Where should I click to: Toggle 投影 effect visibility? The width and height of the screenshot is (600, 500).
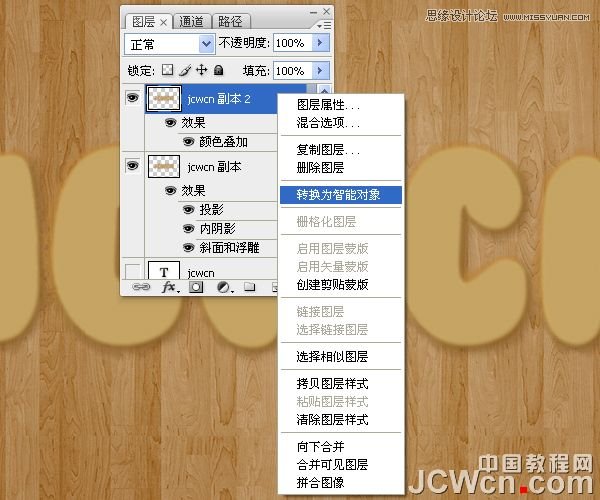(188, 209)
